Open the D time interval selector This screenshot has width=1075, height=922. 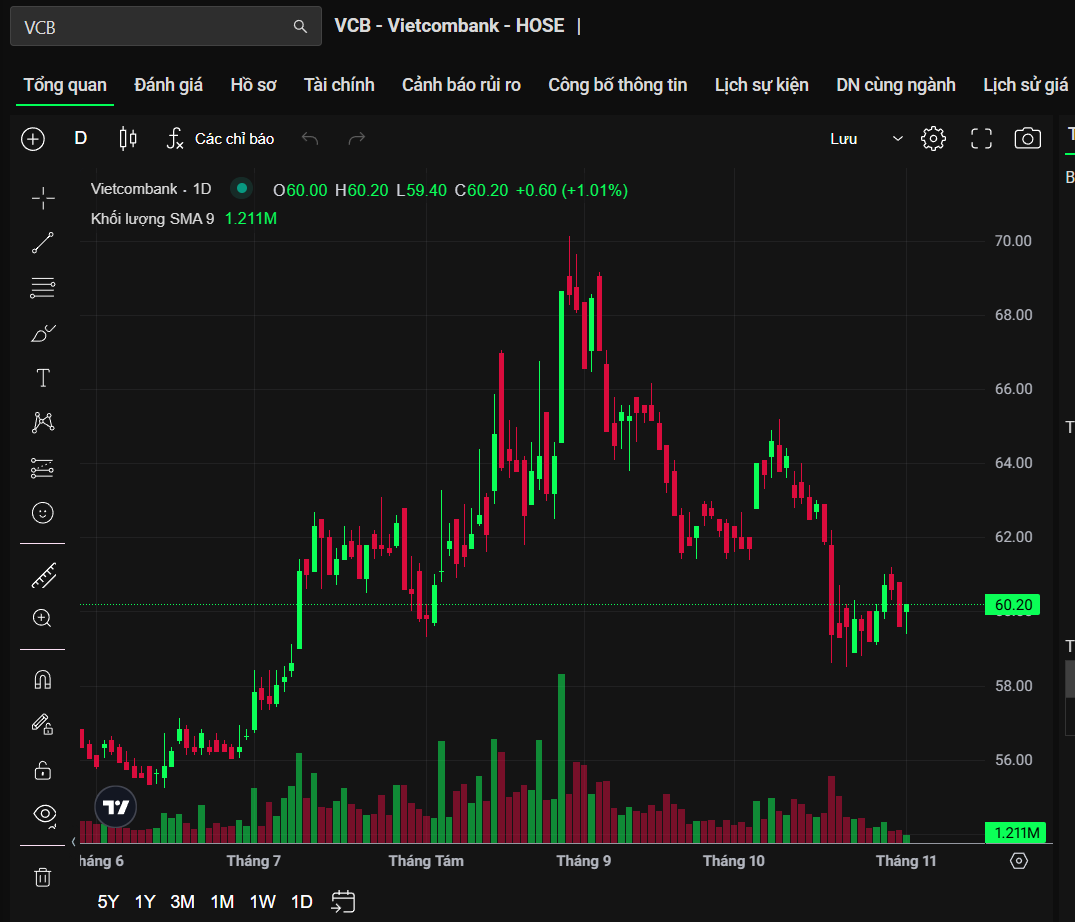coord(81,139)
